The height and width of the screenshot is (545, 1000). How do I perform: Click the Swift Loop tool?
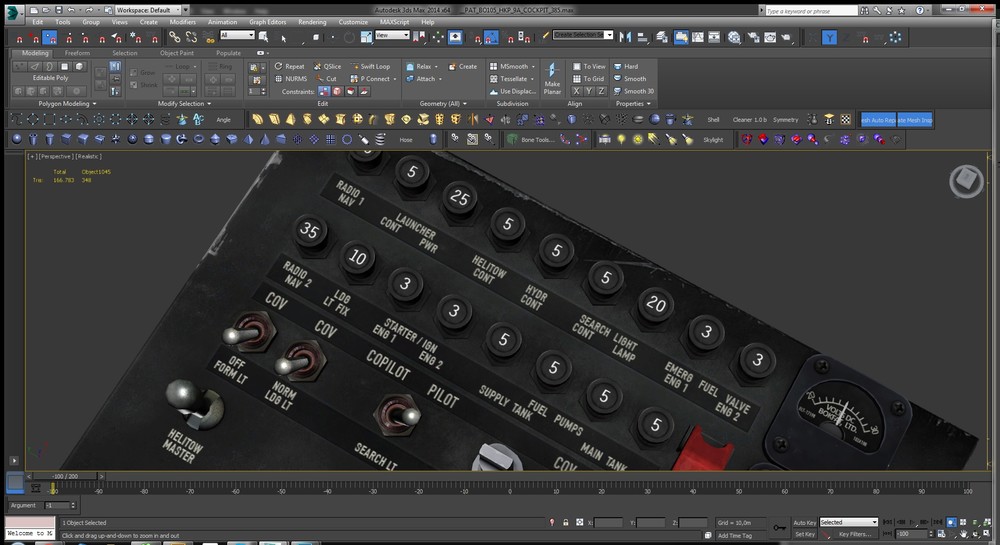[370, 66]
